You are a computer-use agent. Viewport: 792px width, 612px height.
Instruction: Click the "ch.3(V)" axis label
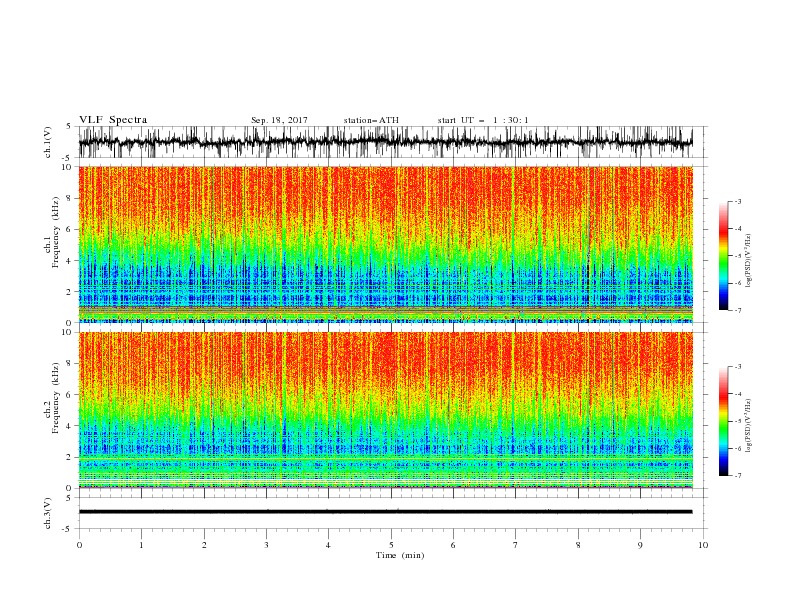pos(48,513)
